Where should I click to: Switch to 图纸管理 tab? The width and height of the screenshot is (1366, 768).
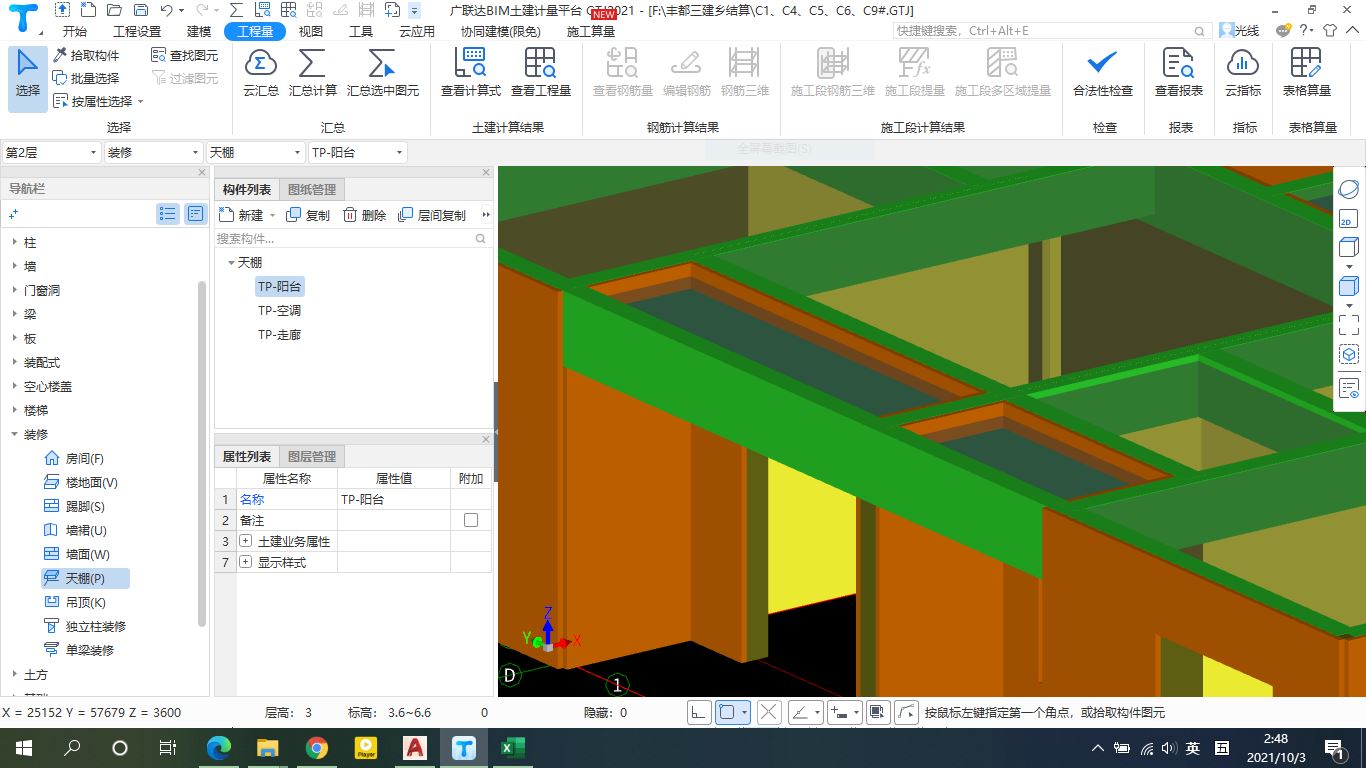312,190
